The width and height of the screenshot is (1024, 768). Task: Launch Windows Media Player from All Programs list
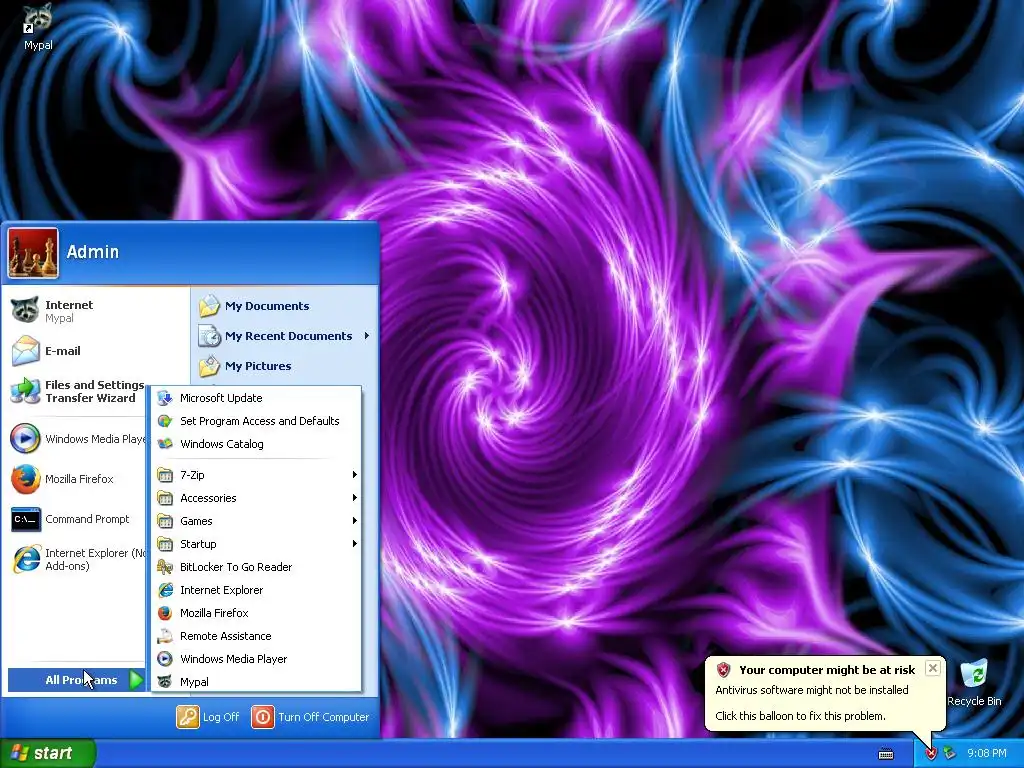click(x=256, y=659)
